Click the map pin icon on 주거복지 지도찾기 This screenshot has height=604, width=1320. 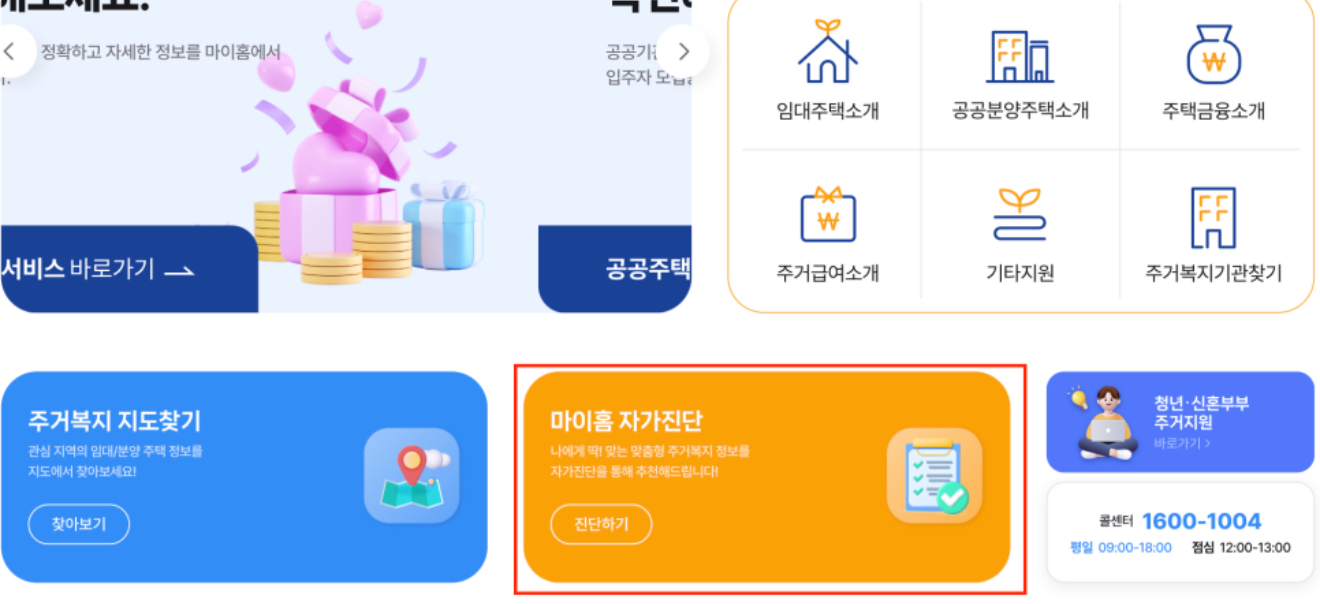coord(411,476)
